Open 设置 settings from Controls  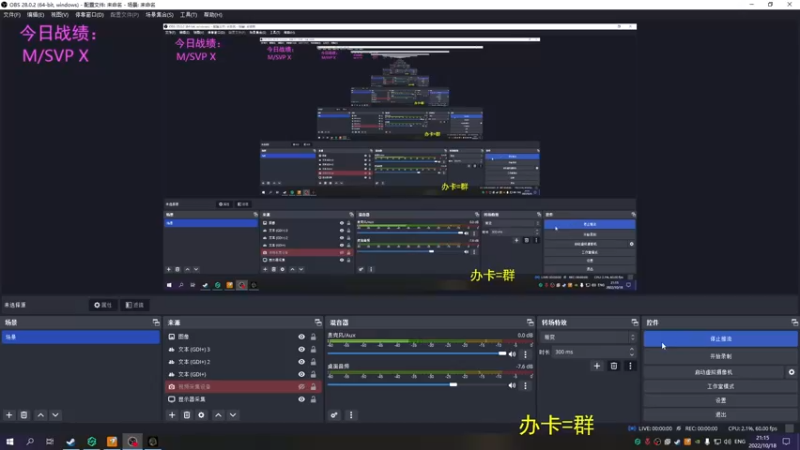tap(720, 401)
